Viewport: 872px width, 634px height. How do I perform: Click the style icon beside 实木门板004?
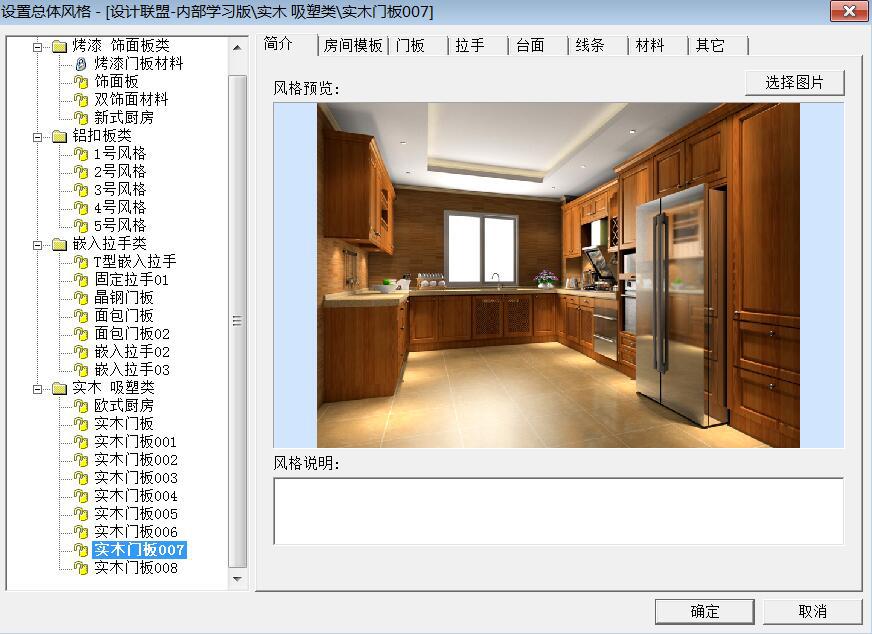click(81, 496)
